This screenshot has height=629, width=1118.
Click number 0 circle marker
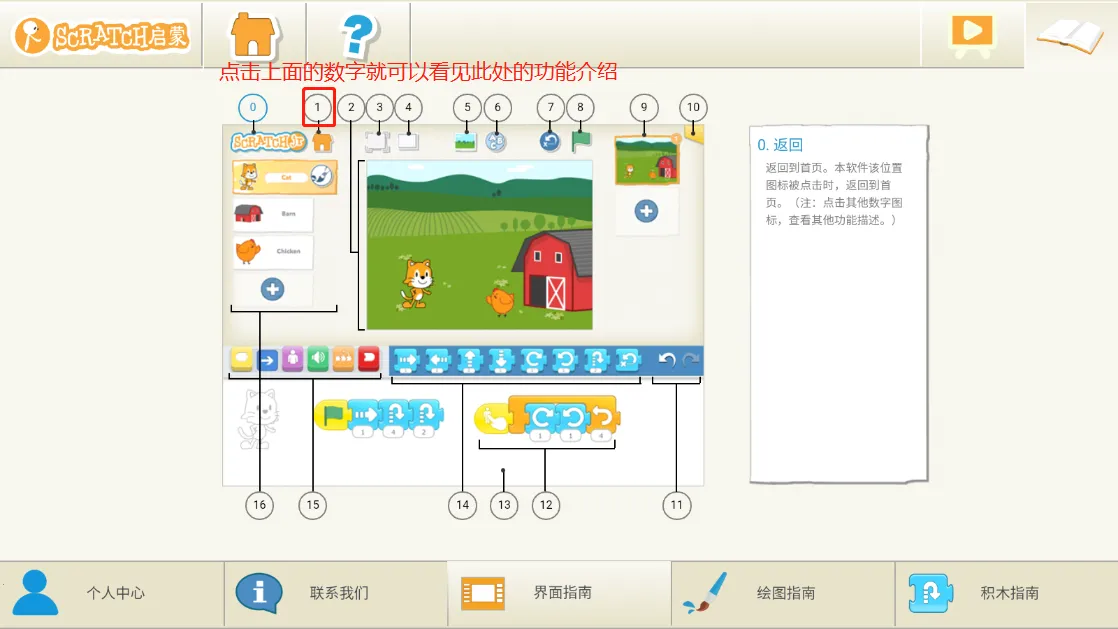pos(253,107)
